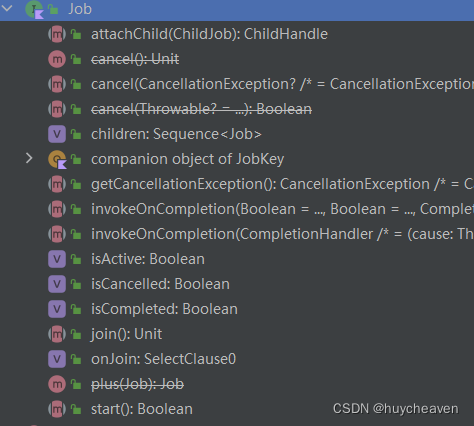Image resolution: width=474 pixels, height=426 pixels.
Task: Click companion object icon of JobKey
Action: tap(57, 159)
